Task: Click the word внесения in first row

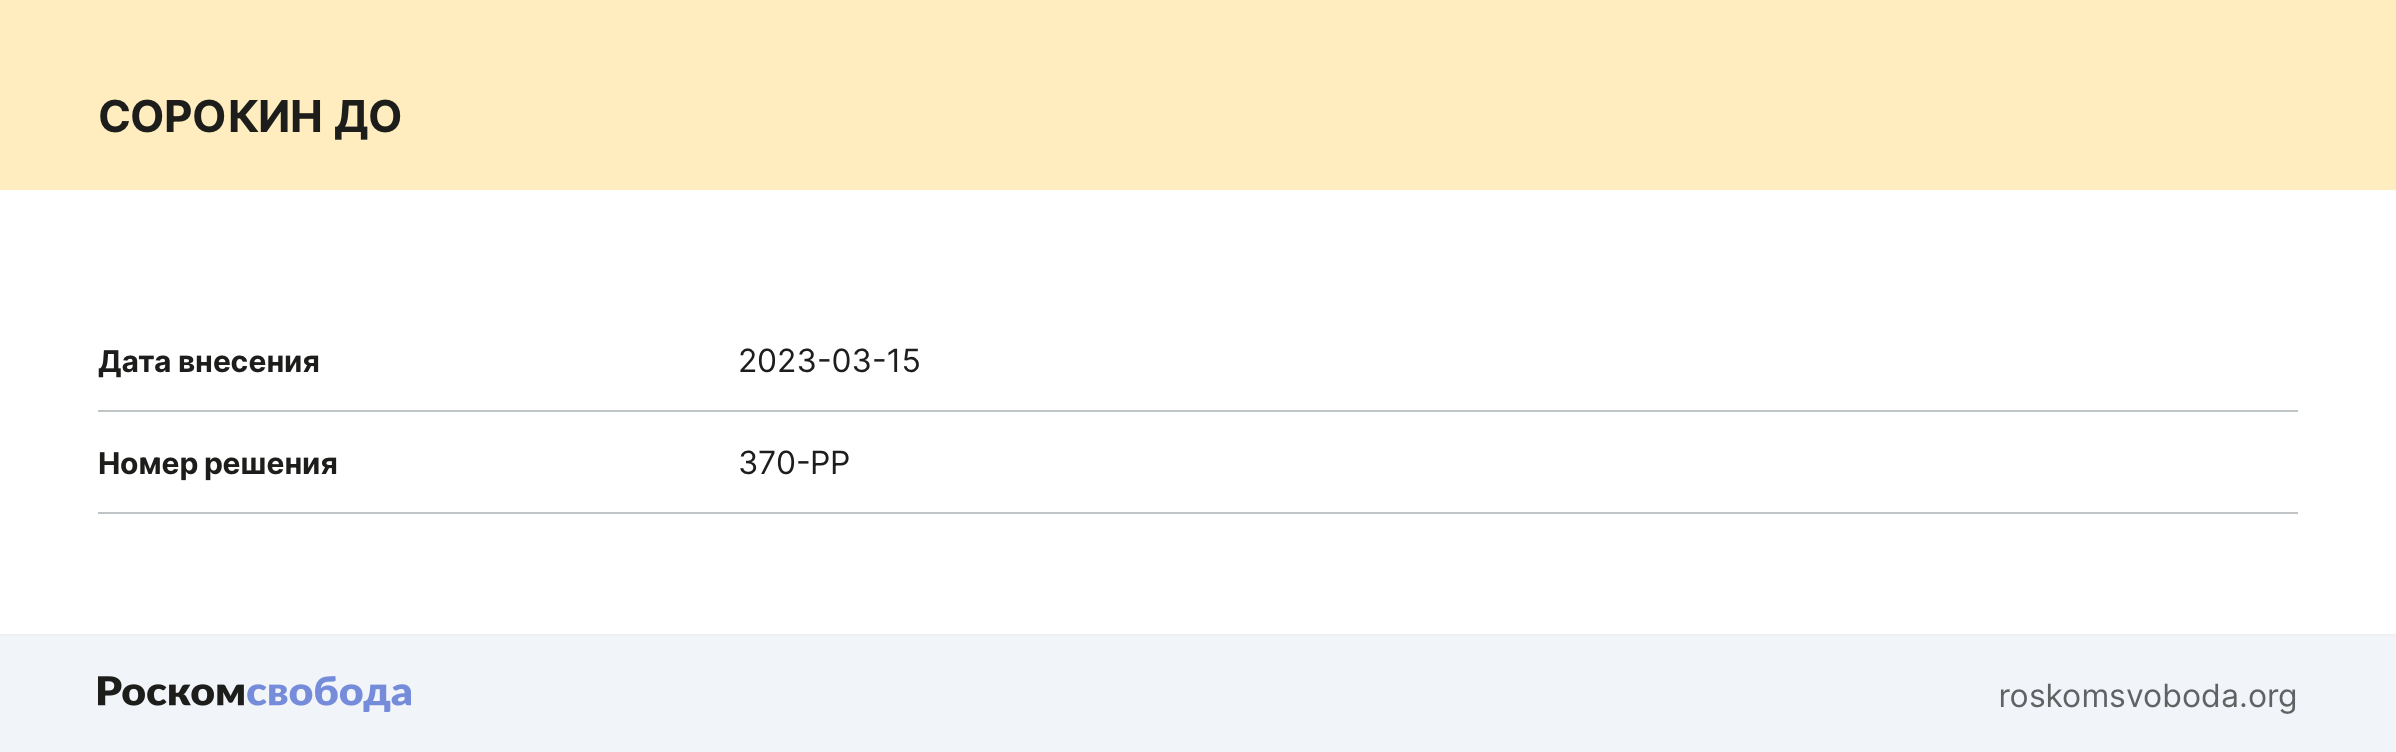Action: coord(248,362)
